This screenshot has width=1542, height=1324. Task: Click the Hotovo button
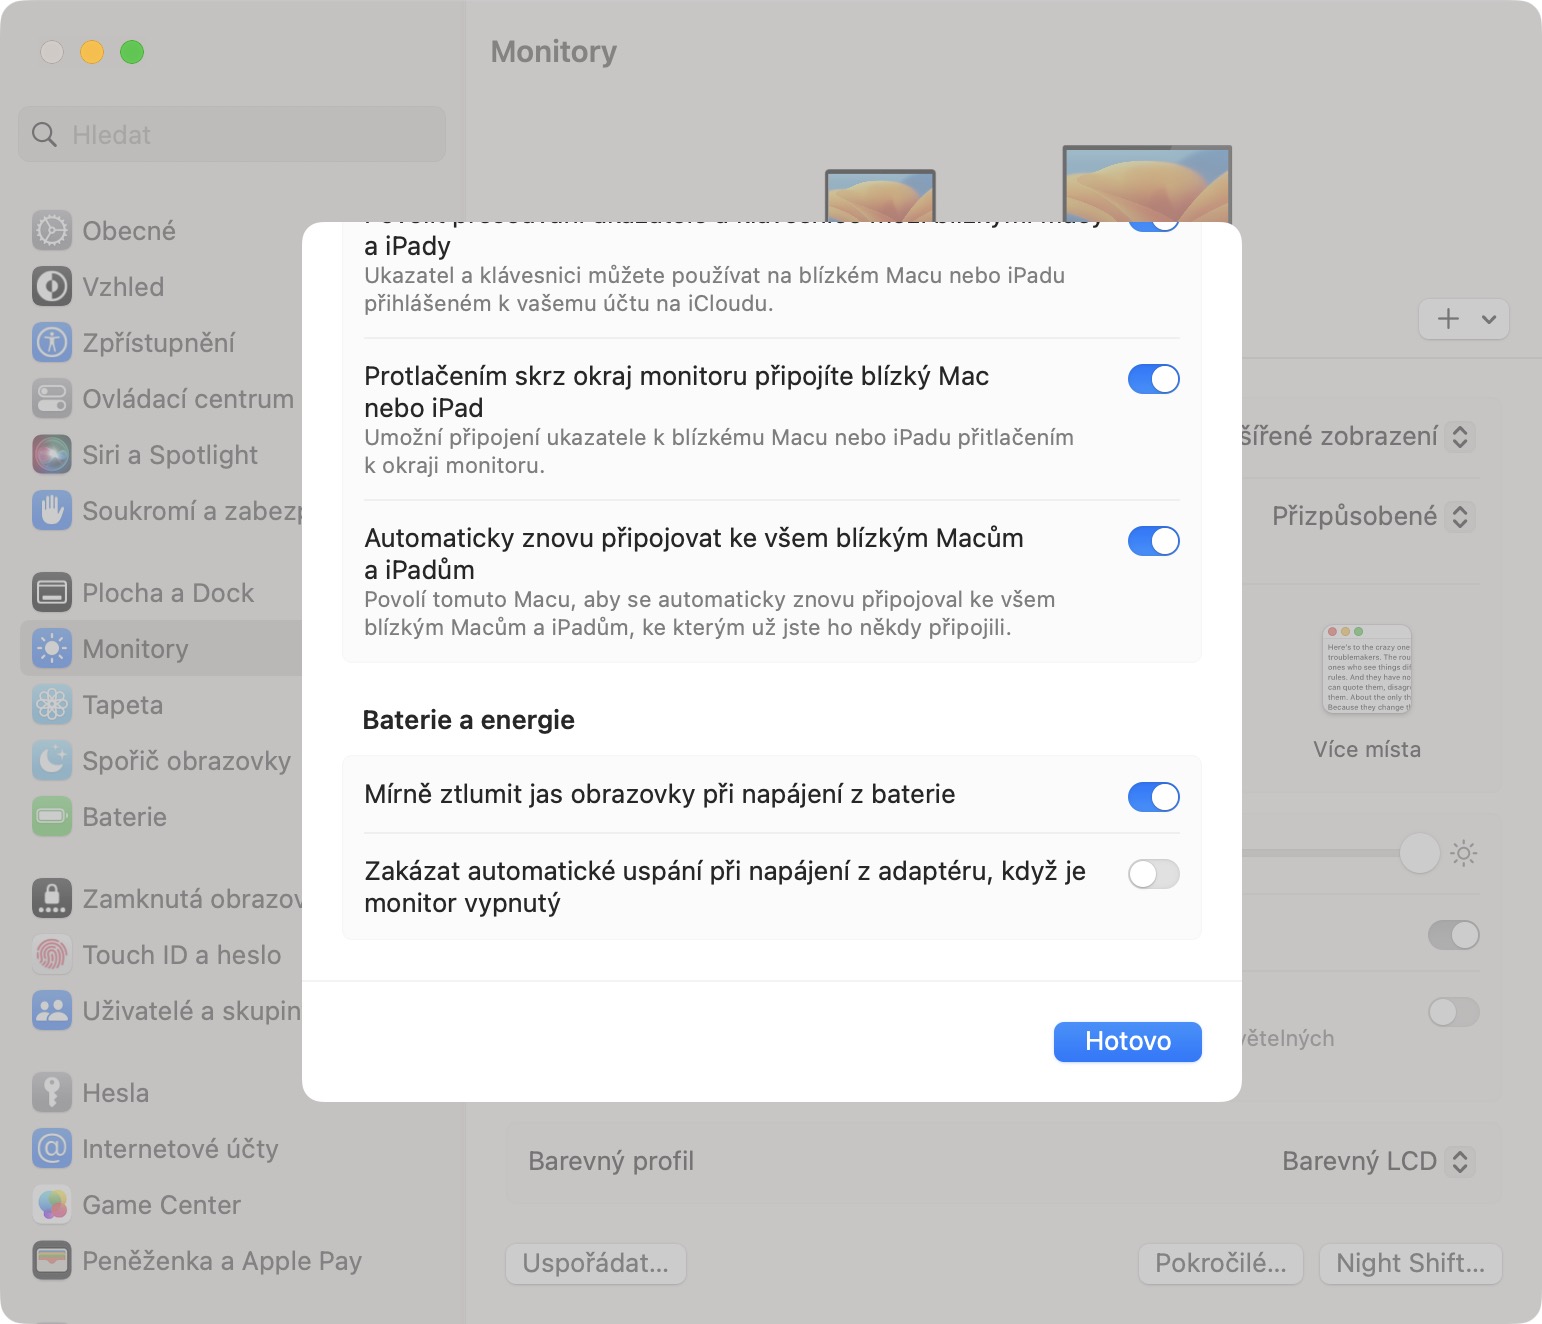pyautogui.click(x=1127, y=1041)
